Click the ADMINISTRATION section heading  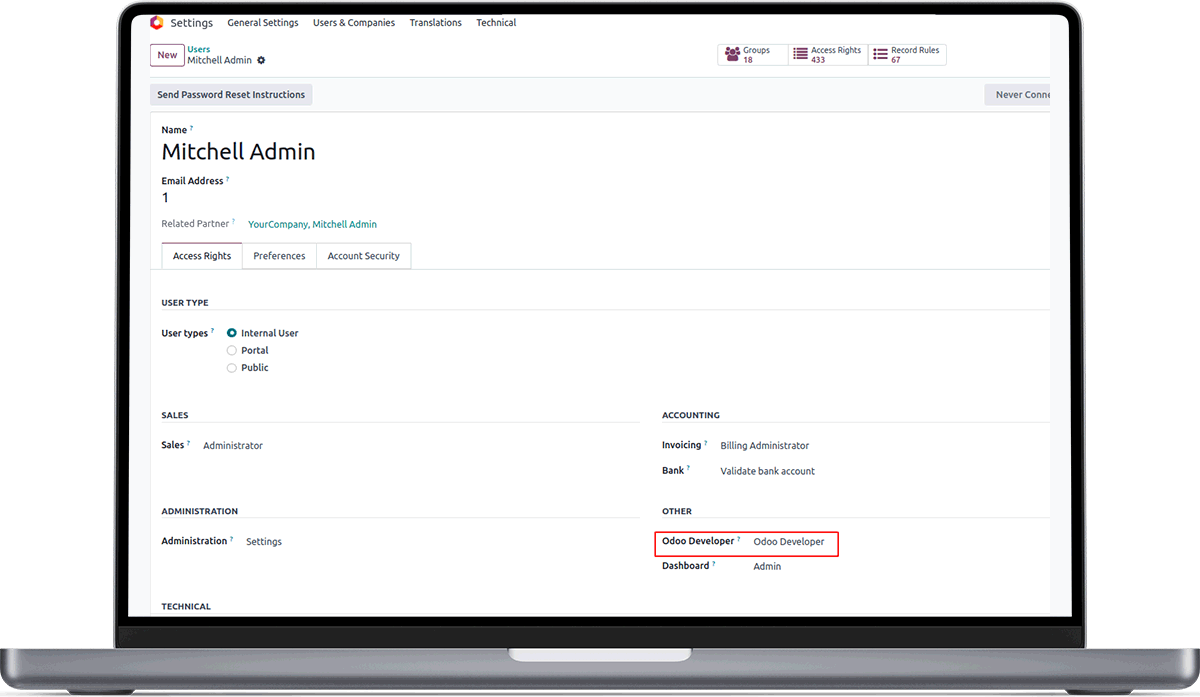(200, 511)
